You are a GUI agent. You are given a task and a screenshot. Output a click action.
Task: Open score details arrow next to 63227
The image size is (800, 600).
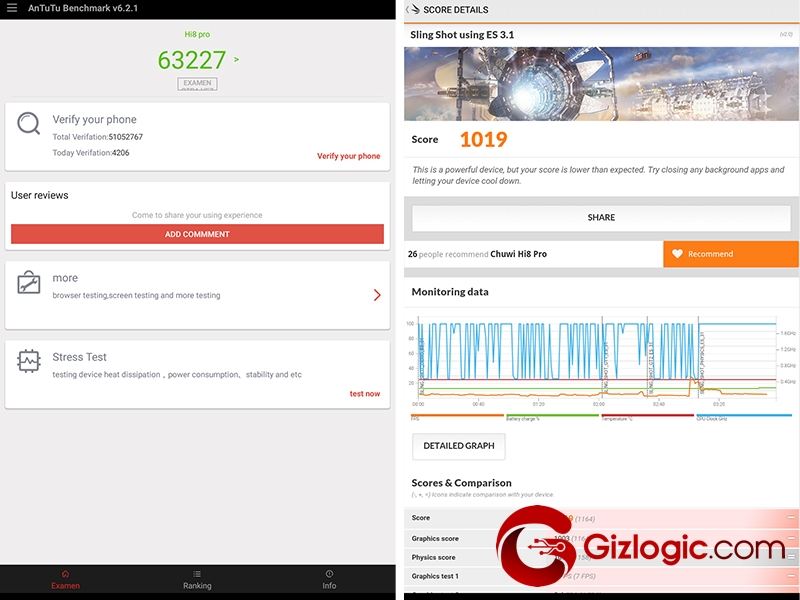point(236,59)
